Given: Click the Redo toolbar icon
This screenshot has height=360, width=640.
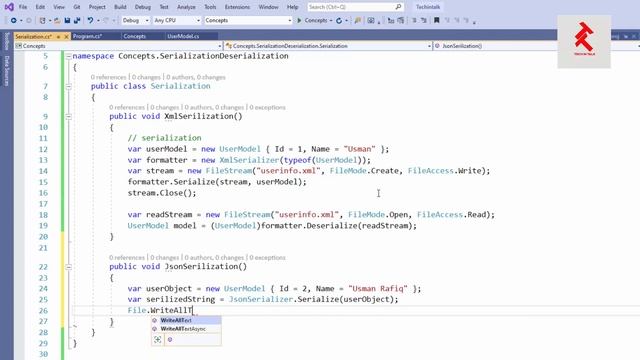Looking at the screenshot, I should (106, 20).
